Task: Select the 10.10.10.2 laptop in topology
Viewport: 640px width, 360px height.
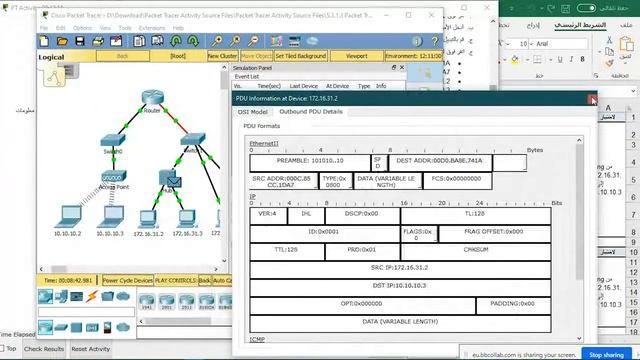Action: tap(68, 217)
